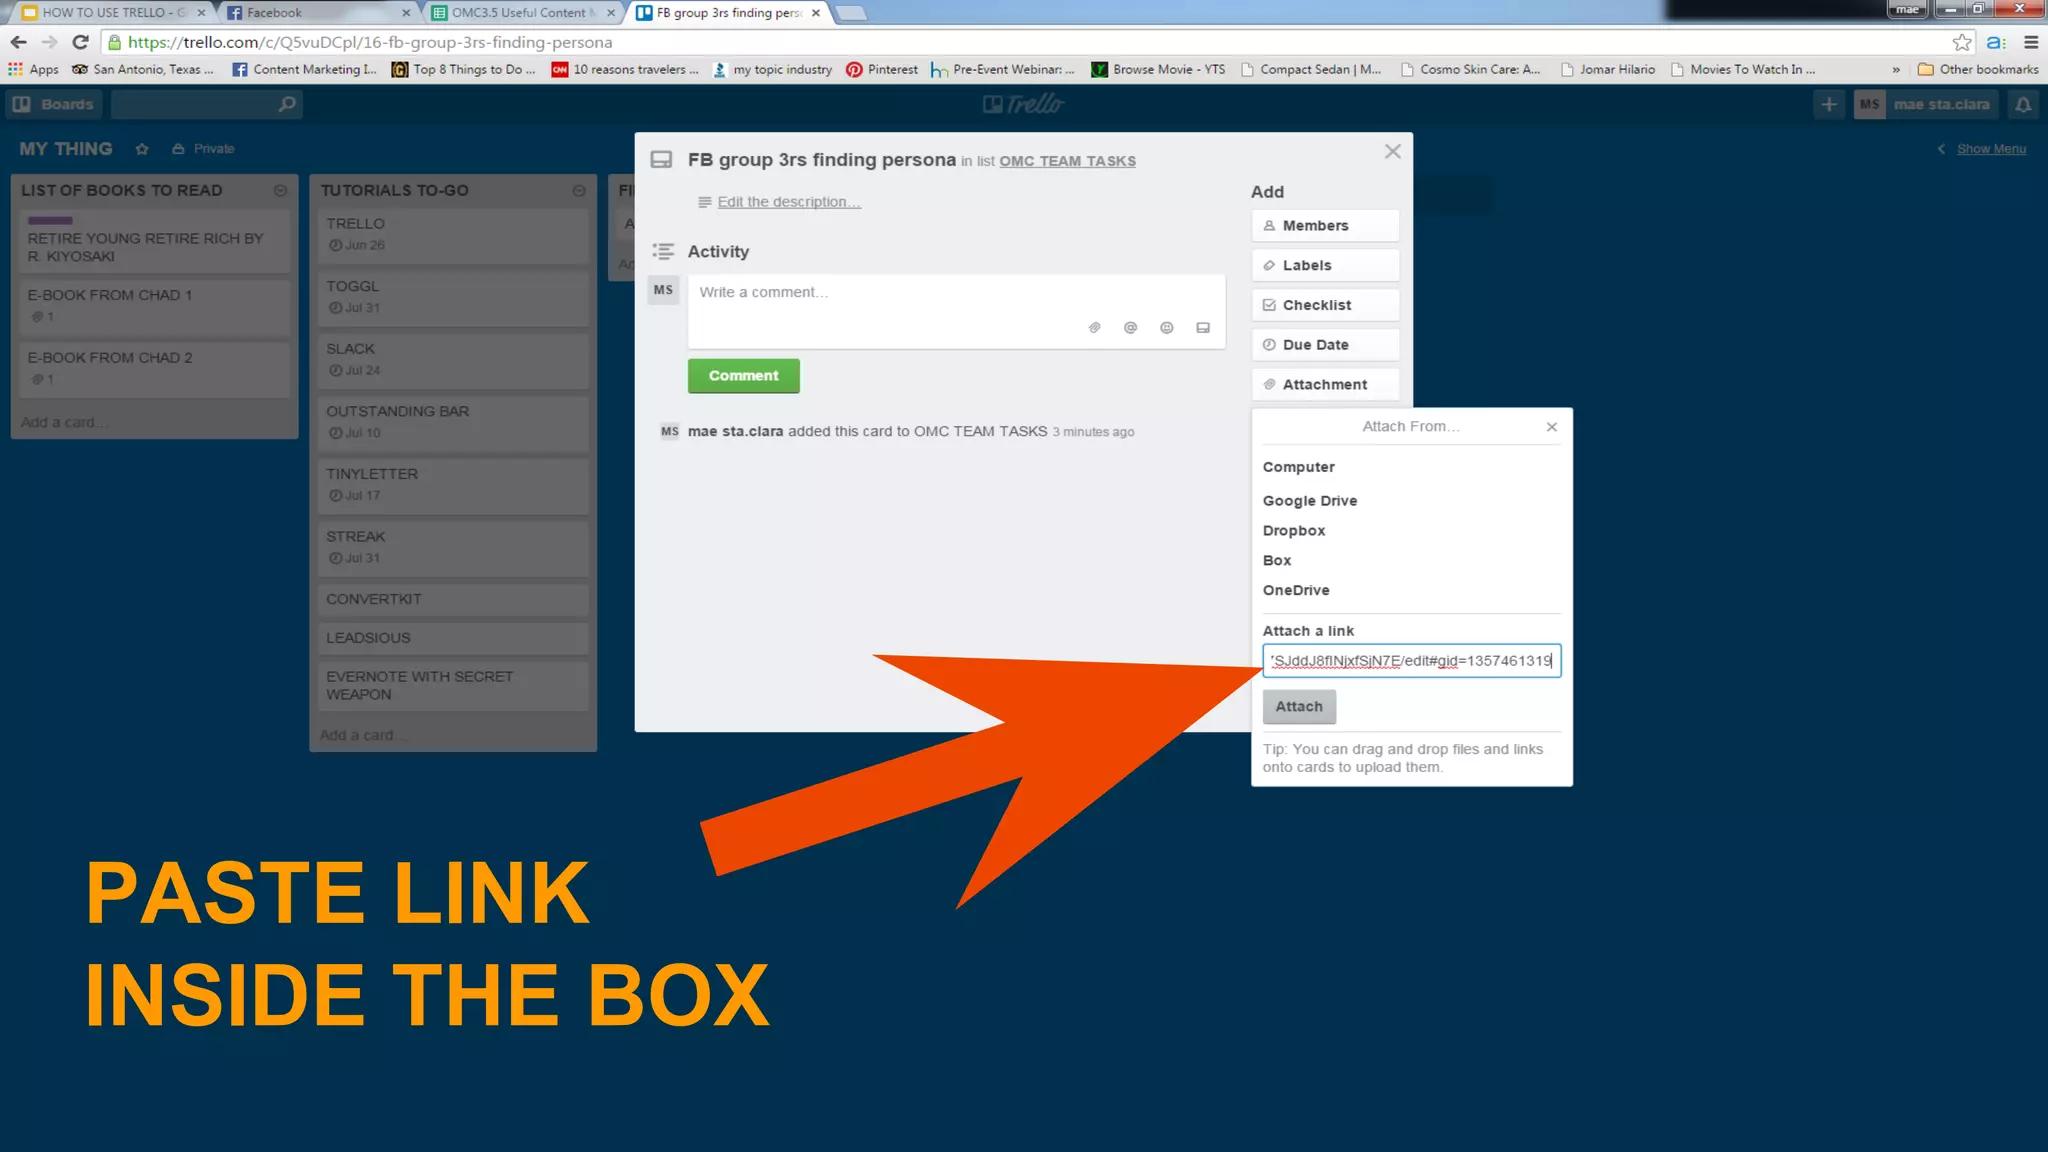Open mae sta.clara account menu
Screen dimensions: 2048x1152
[x=1927, y=104]
